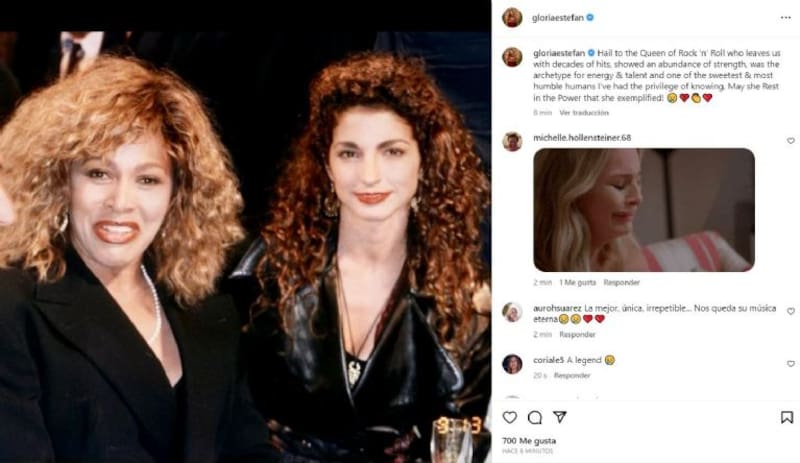Like coriale5's comment heart

click(790, 363)
